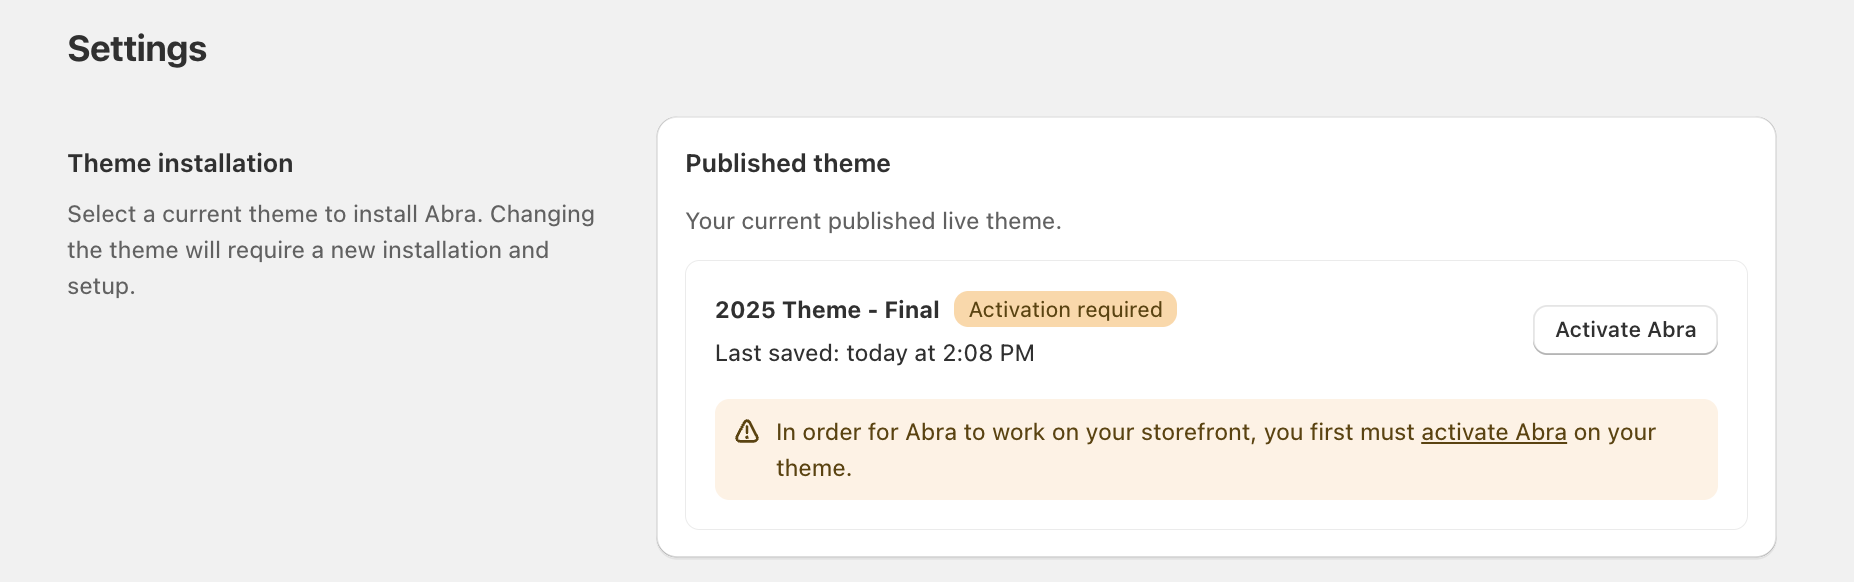
Task: Select the Theme installation section title
Action: 180,162
